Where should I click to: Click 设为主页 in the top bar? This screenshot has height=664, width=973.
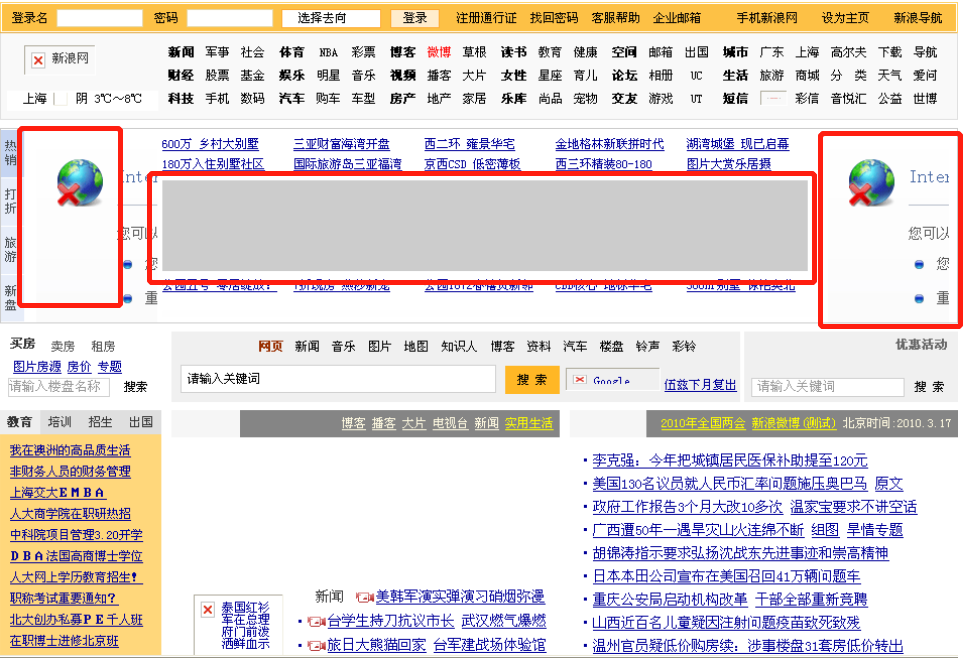[845, 19]
